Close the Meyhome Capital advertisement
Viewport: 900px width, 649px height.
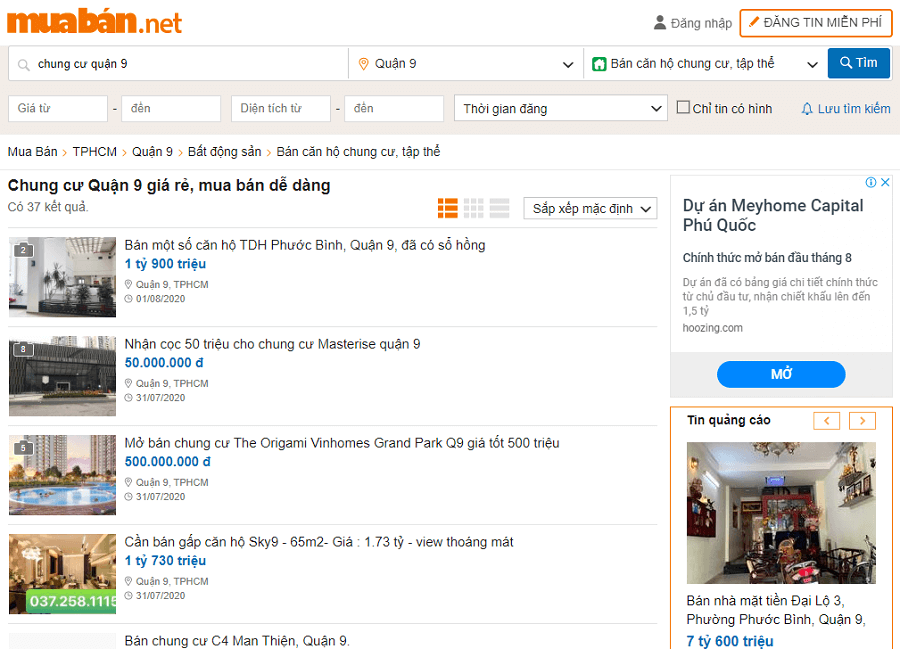(885, 182)
